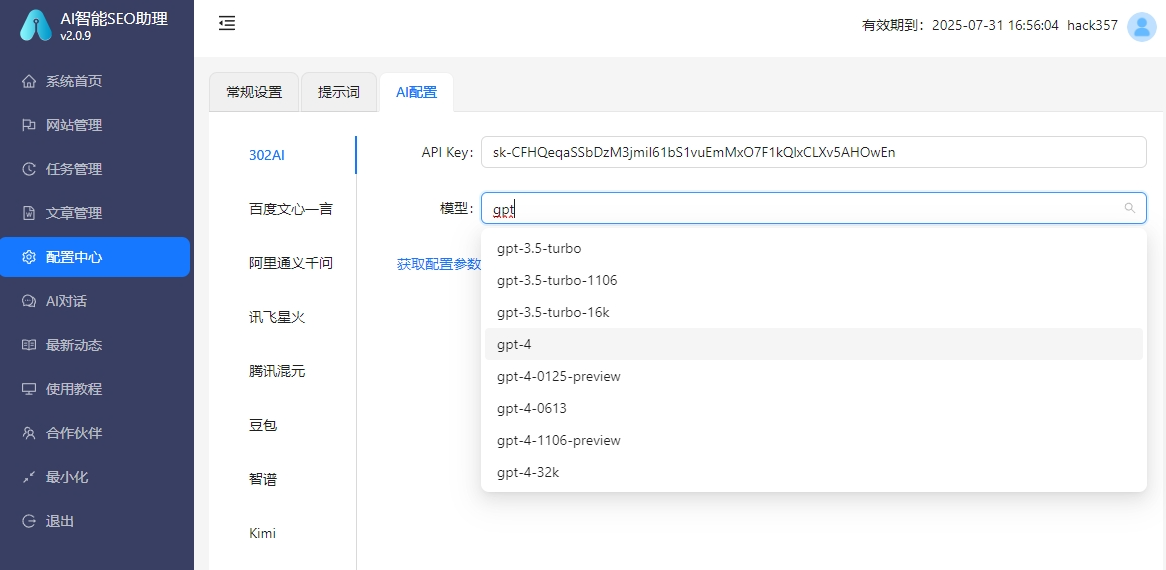Select the Kimi provider entry

tap(262, 533)
